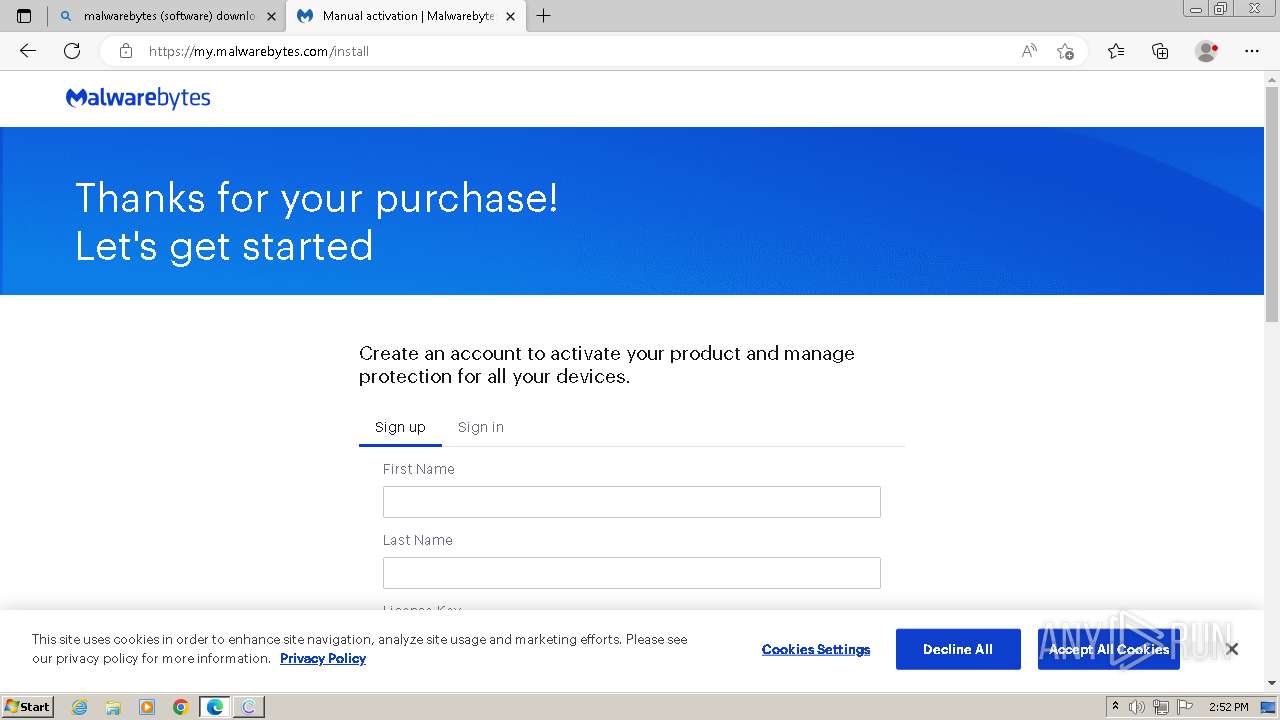Add this page to favorites star icon
Viewport: 1280px width, 720px height.
(x=1065, y=51)
